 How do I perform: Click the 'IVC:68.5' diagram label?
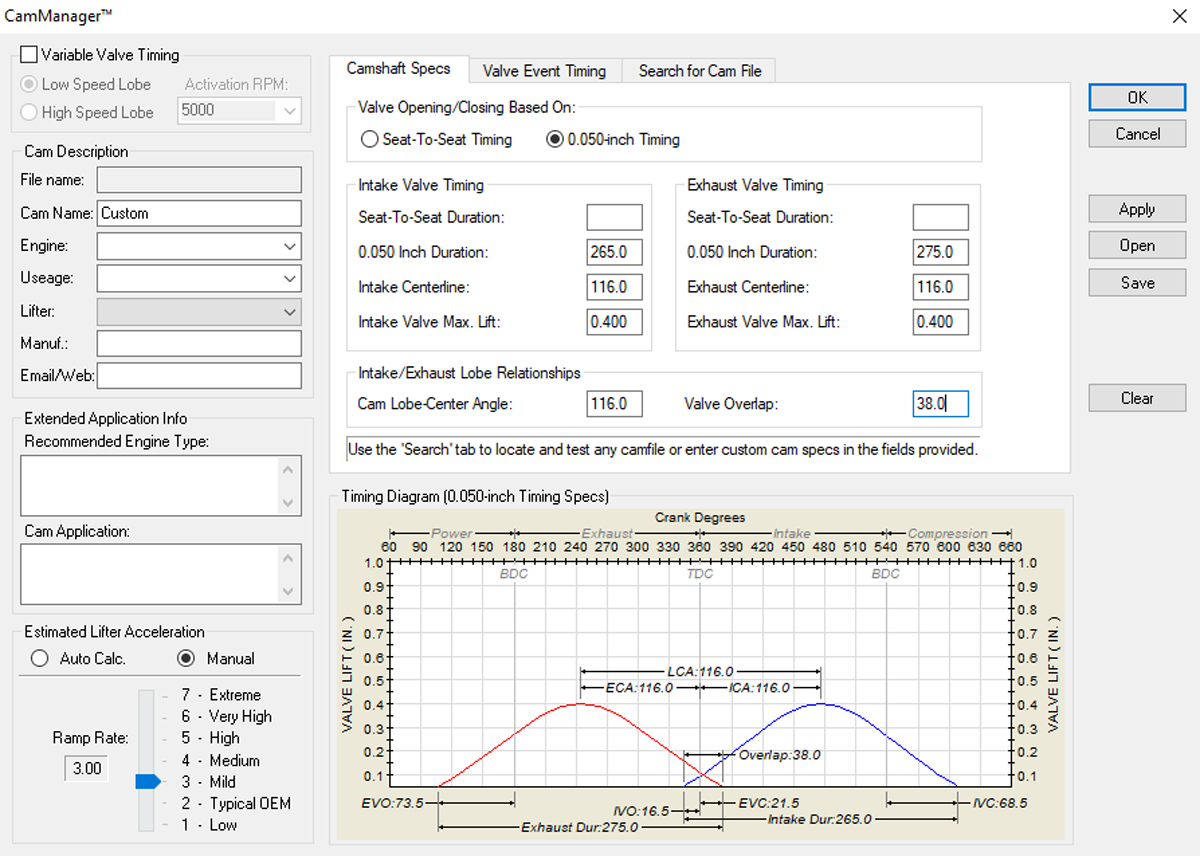click(x=1000, y=802)
